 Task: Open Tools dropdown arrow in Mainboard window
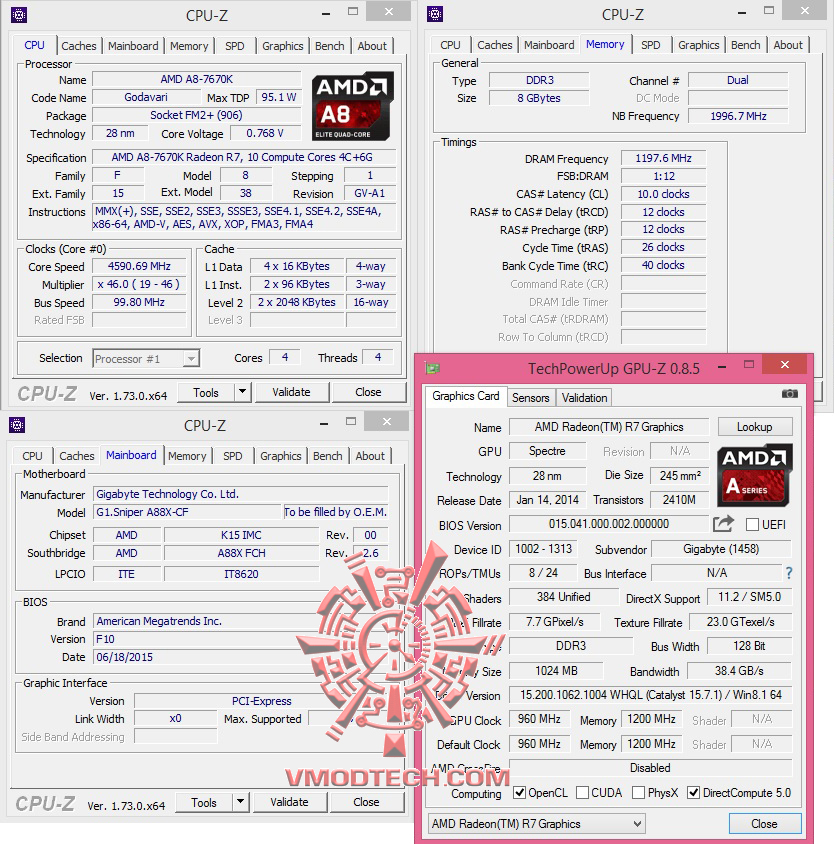240,802
